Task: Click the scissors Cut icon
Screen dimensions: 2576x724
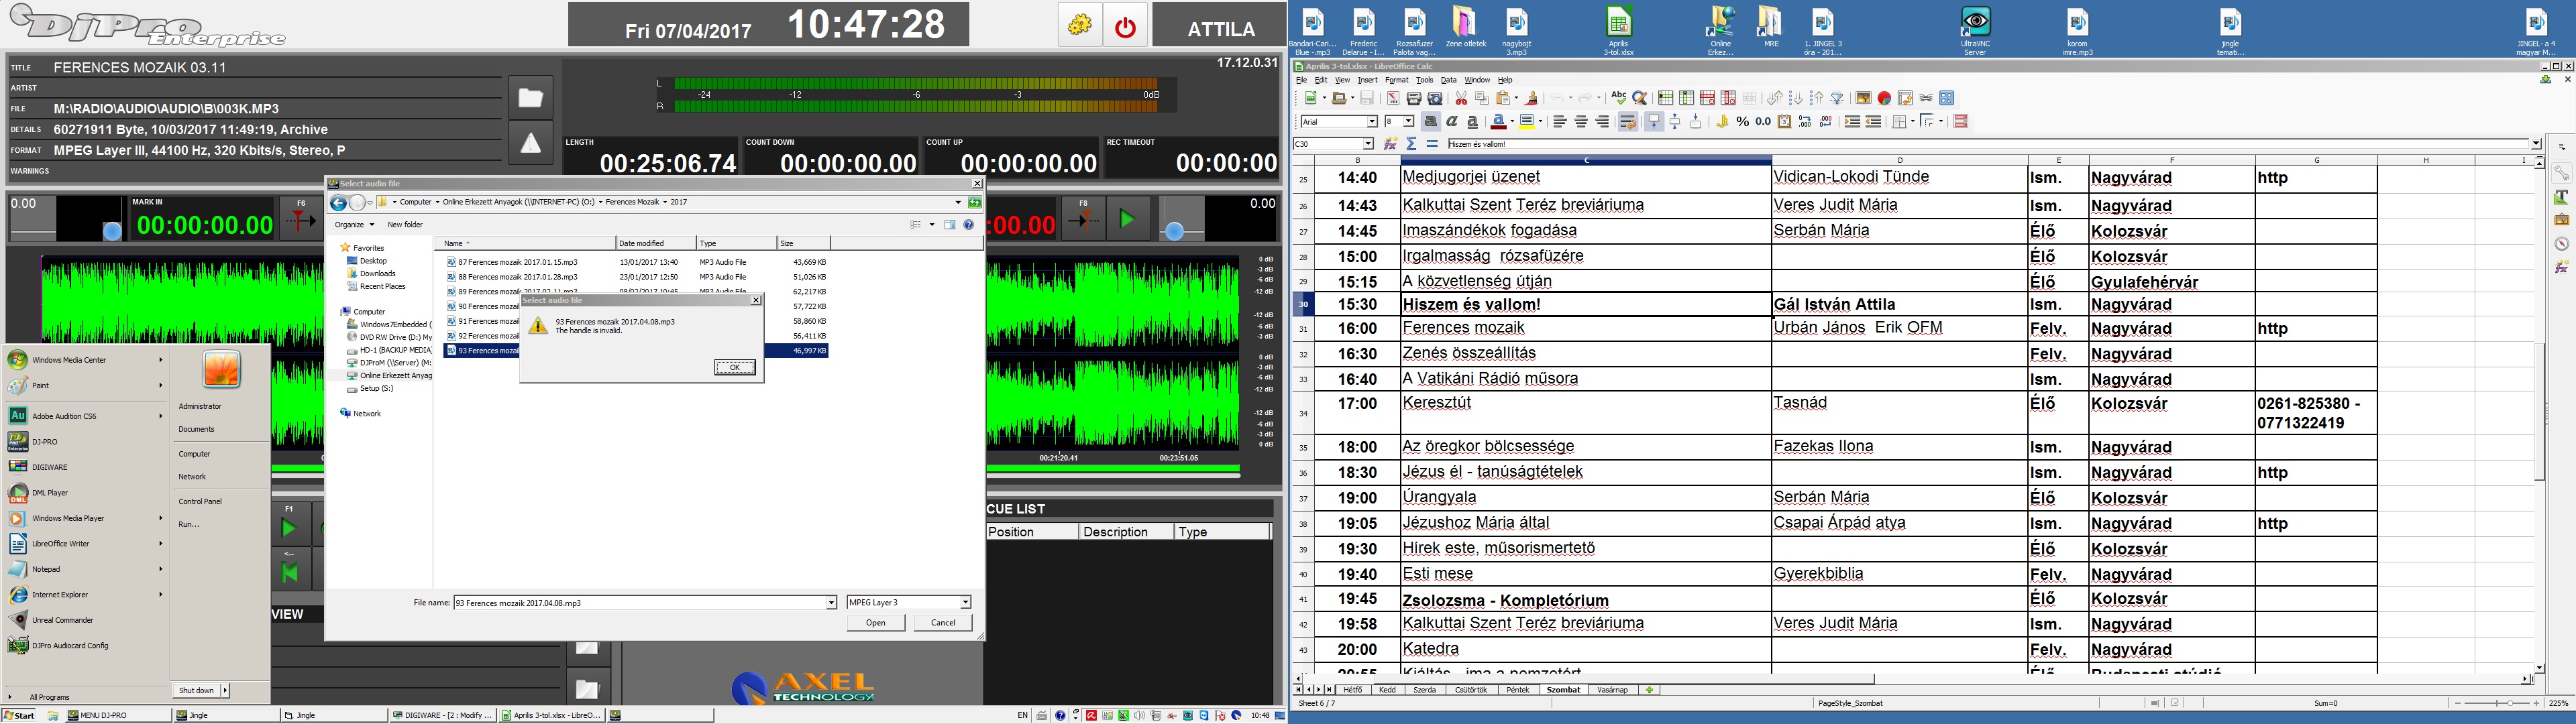Action: [1461, 98]
